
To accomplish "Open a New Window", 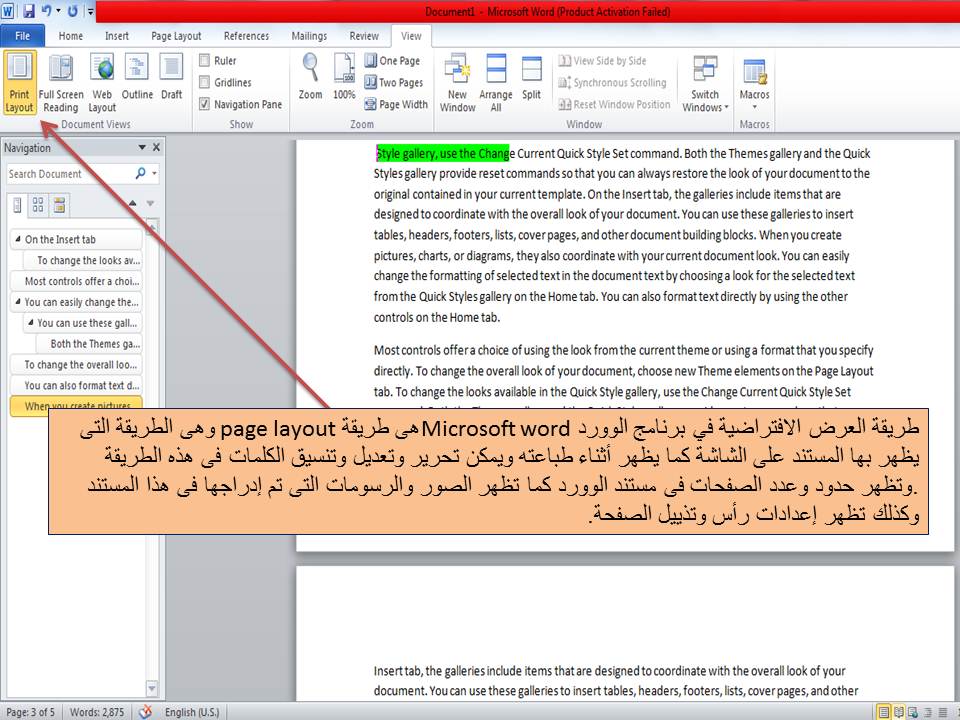I will pos(457,83).
